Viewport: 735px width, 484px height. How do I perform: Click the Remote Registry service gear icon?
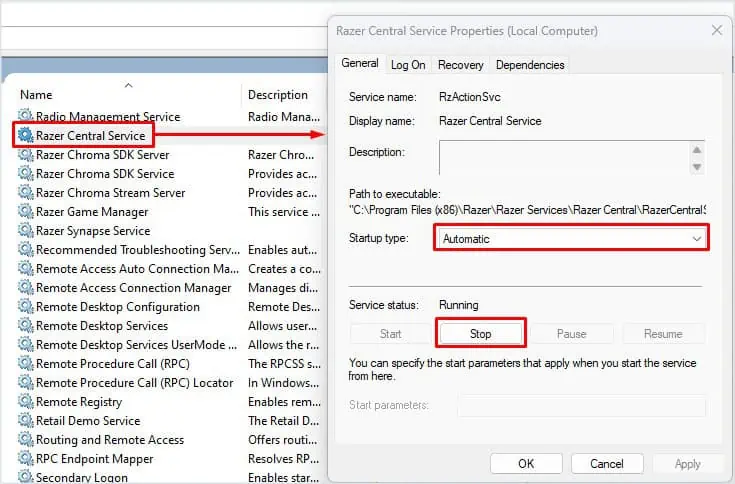[x=26, y=402]
